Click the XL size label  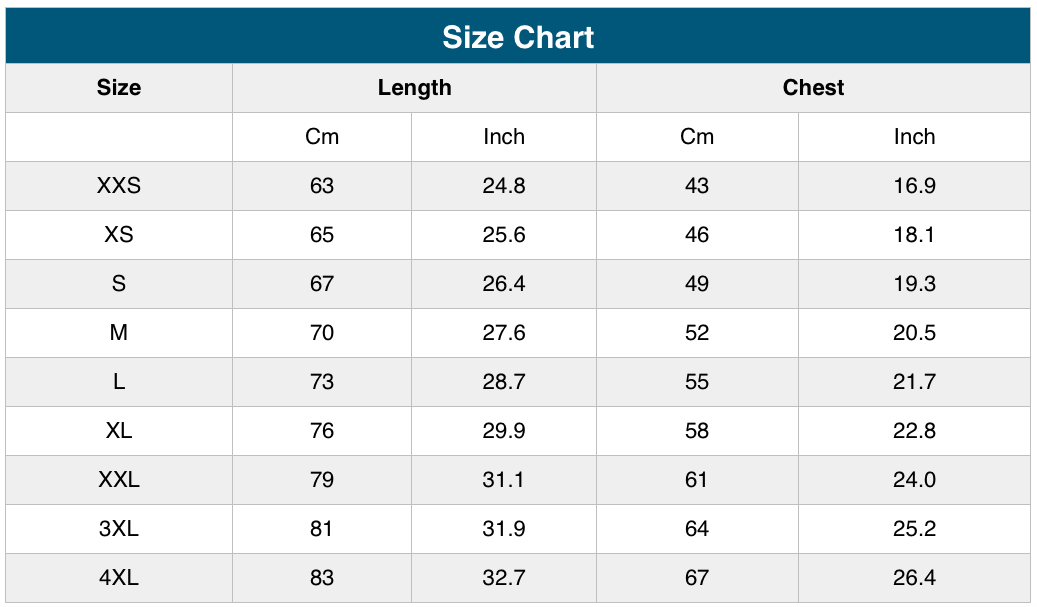click(x=119, y=431)
